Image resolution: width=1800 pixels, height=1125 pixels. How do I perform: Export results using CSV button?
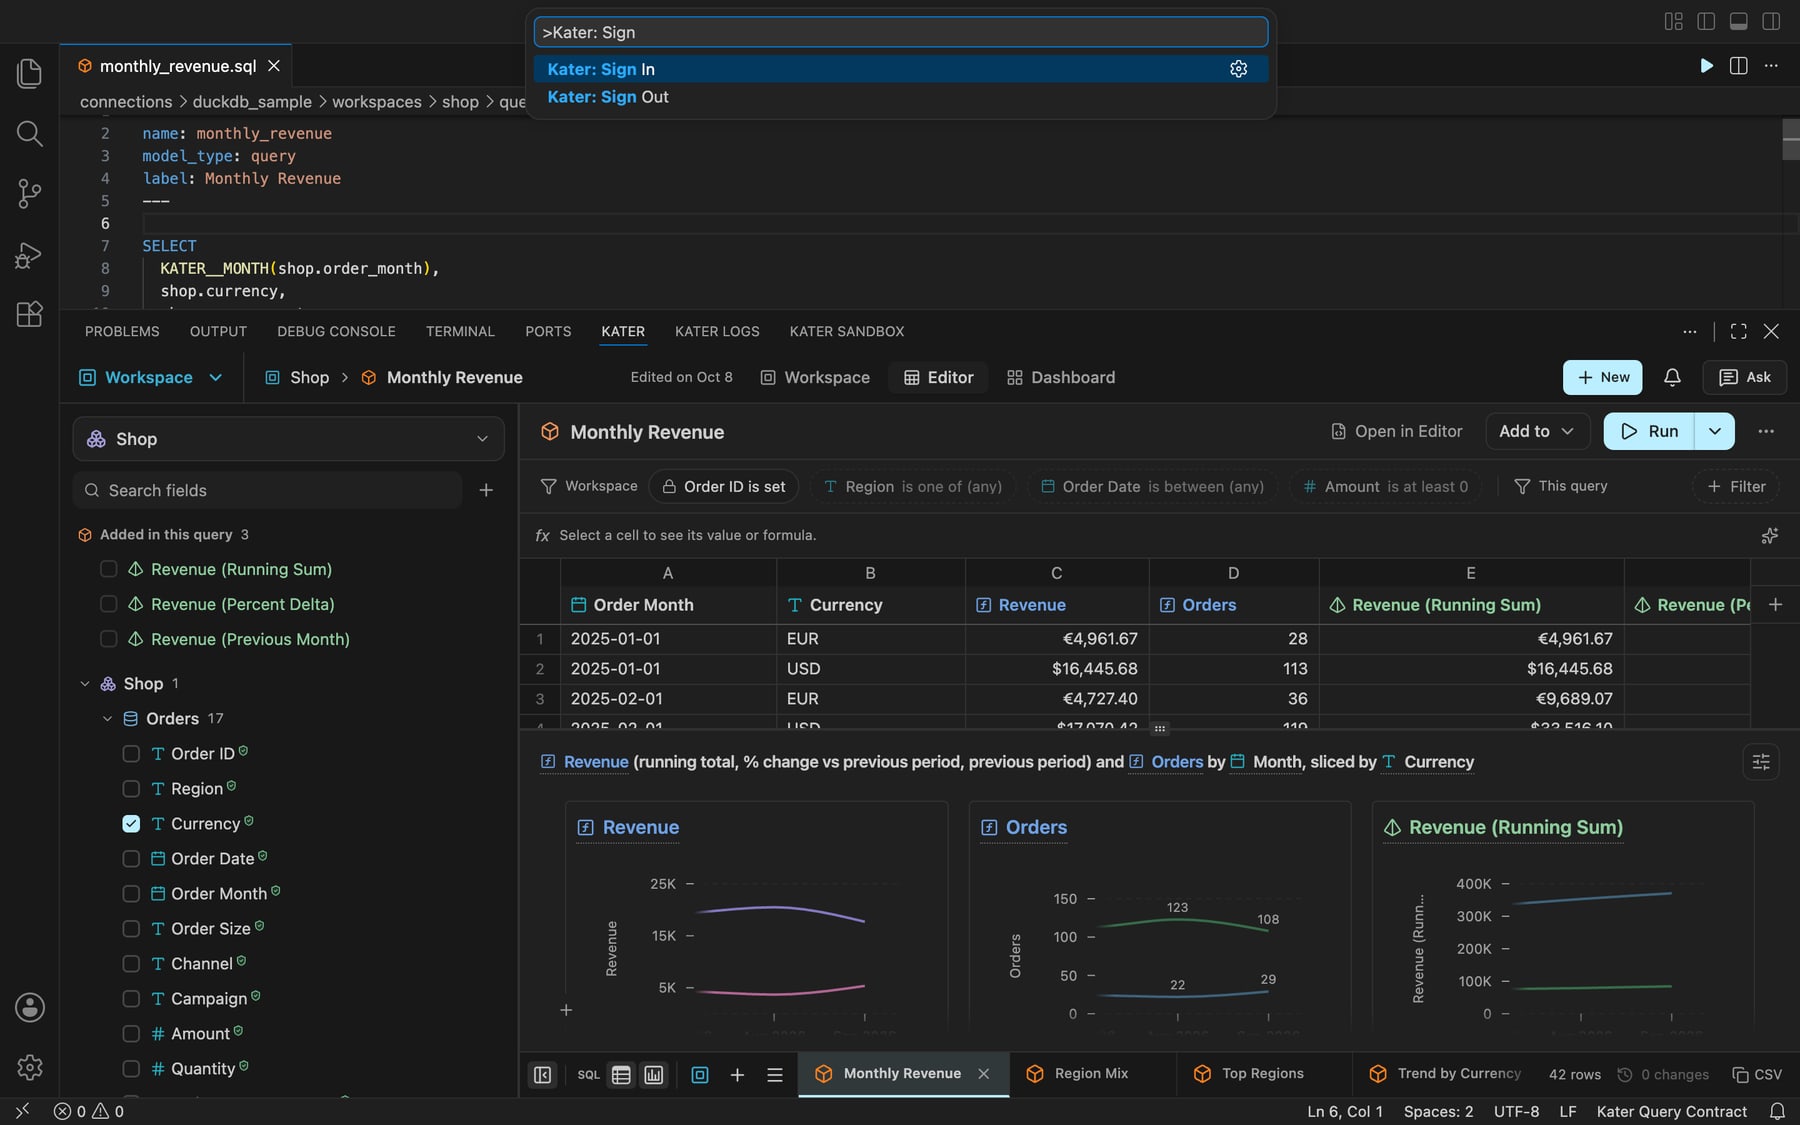click(1757, 1074)
